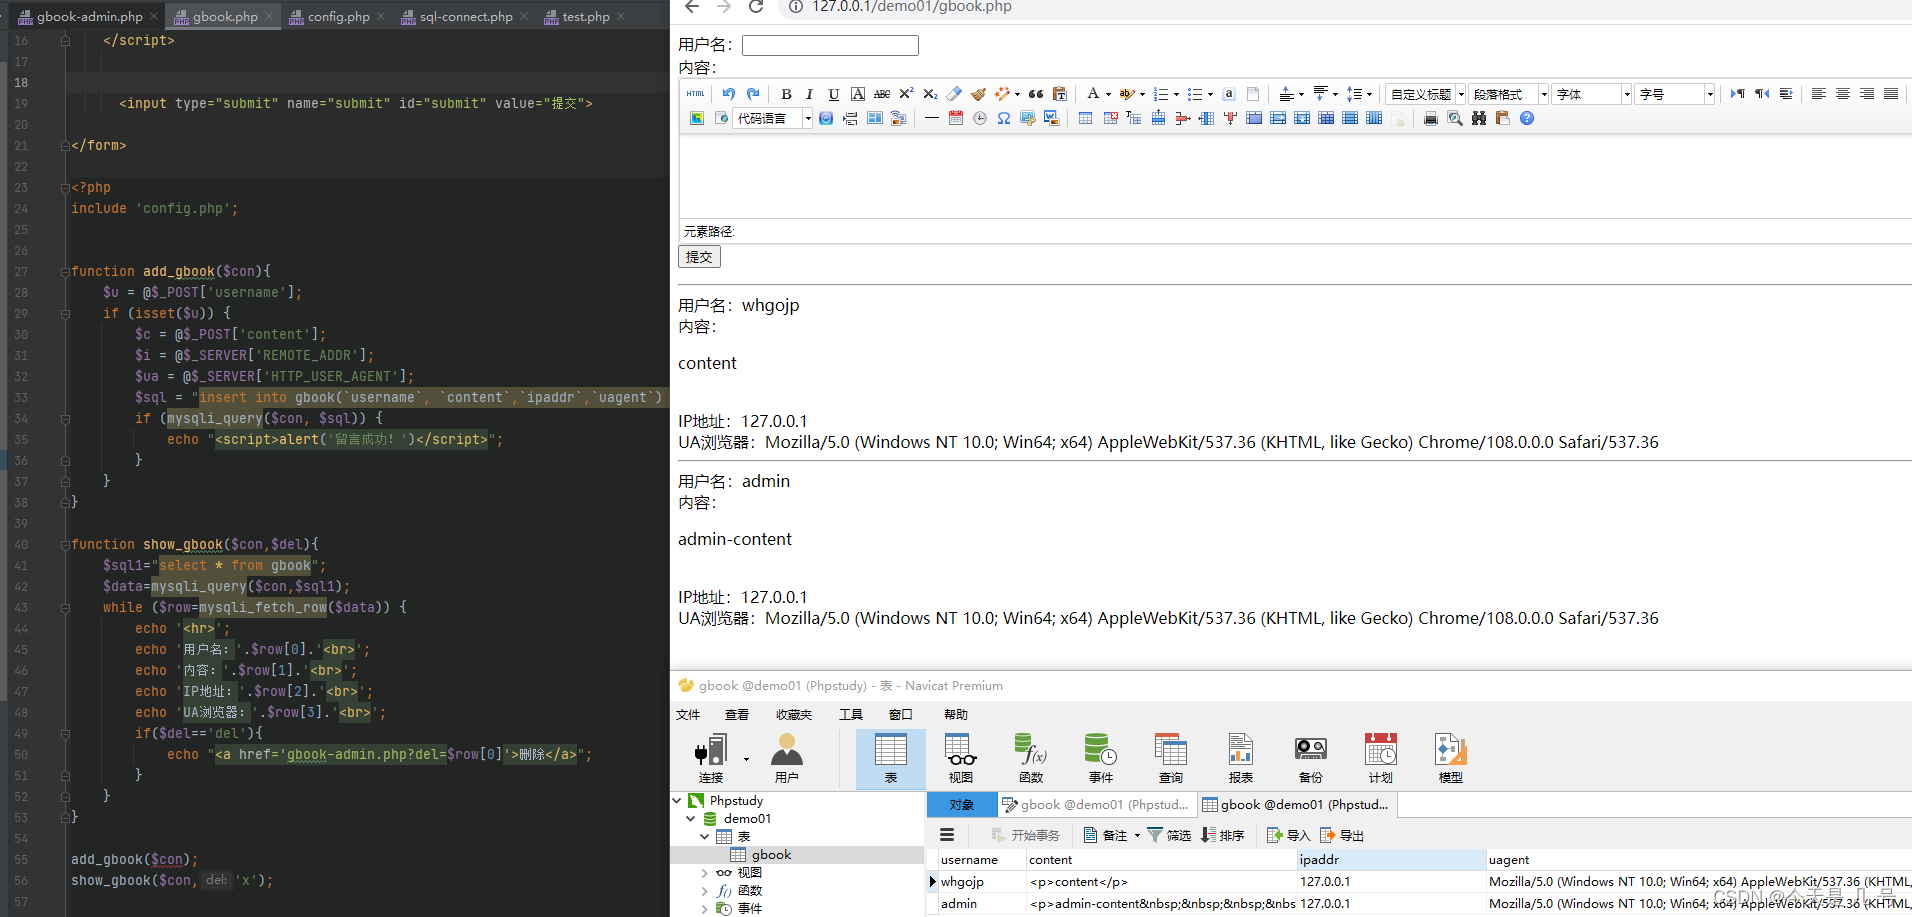Image resolution: width=1912 pixels, height=917 pixels.
Task: Insert special character omega icon
Action: [1003, 118]
